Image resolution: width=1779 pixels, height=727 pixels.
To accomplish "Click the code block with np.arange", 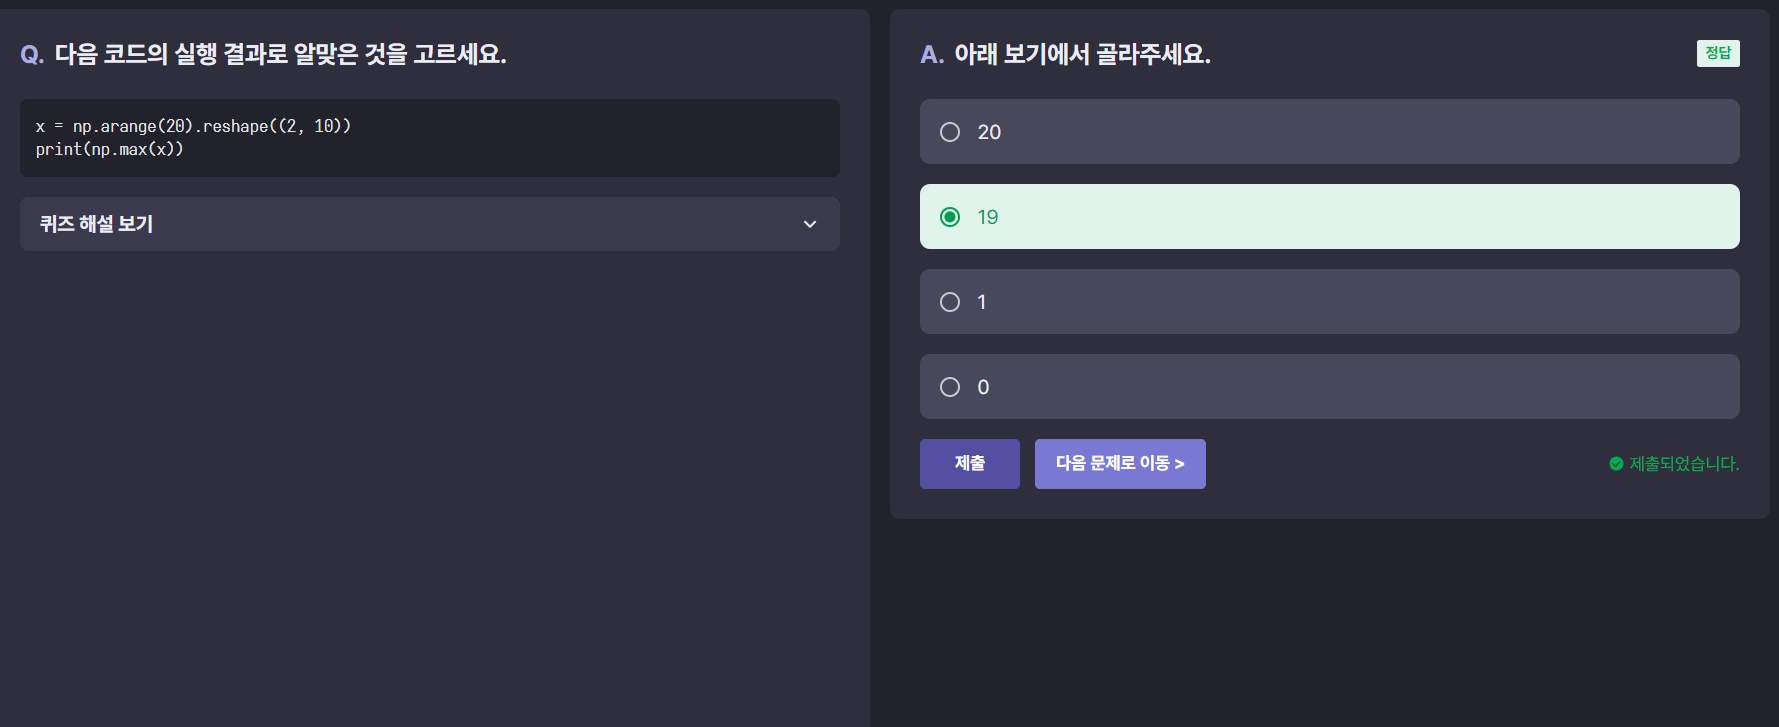I will (430, 138).
